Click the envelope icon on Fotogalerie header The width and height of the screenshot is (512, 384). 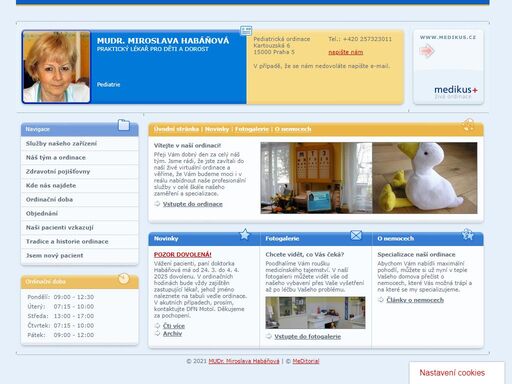[356, 235]
